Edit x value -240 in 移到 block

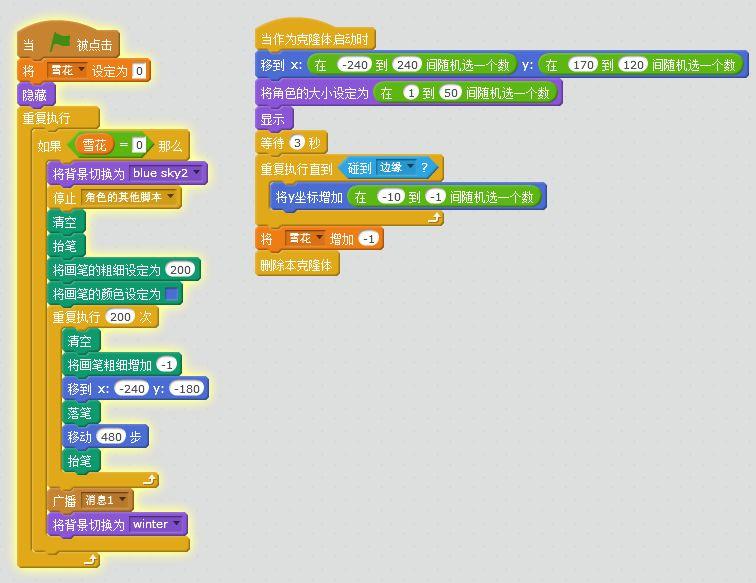(131, 389)
